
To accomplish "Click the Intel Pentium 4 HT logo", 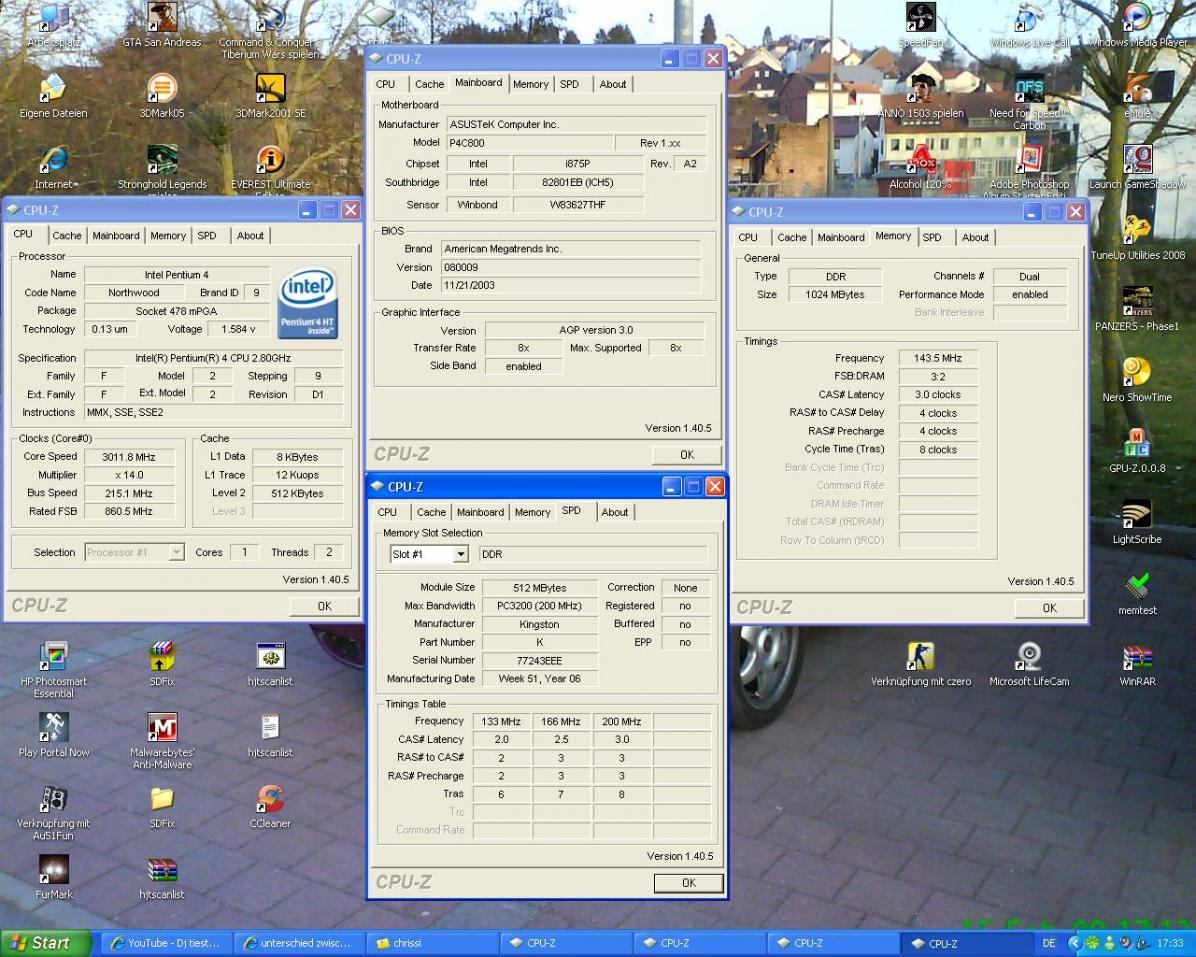I will click(x=307, y=302).
